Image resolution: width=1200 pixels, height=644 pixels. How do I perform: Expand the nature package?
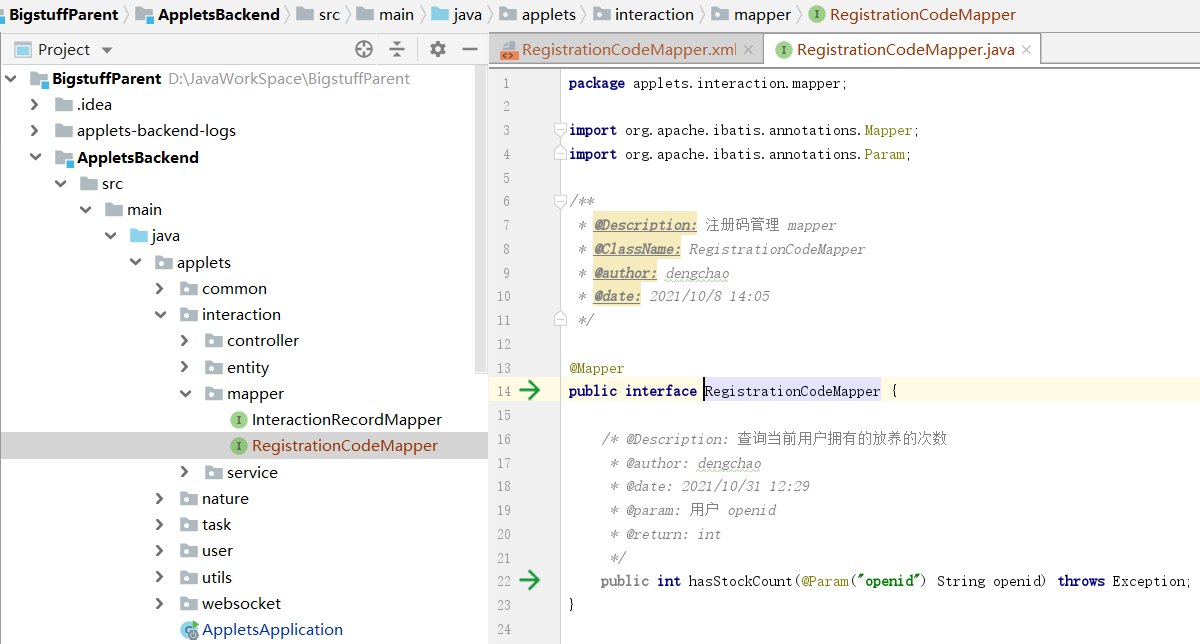pos(160,498)
